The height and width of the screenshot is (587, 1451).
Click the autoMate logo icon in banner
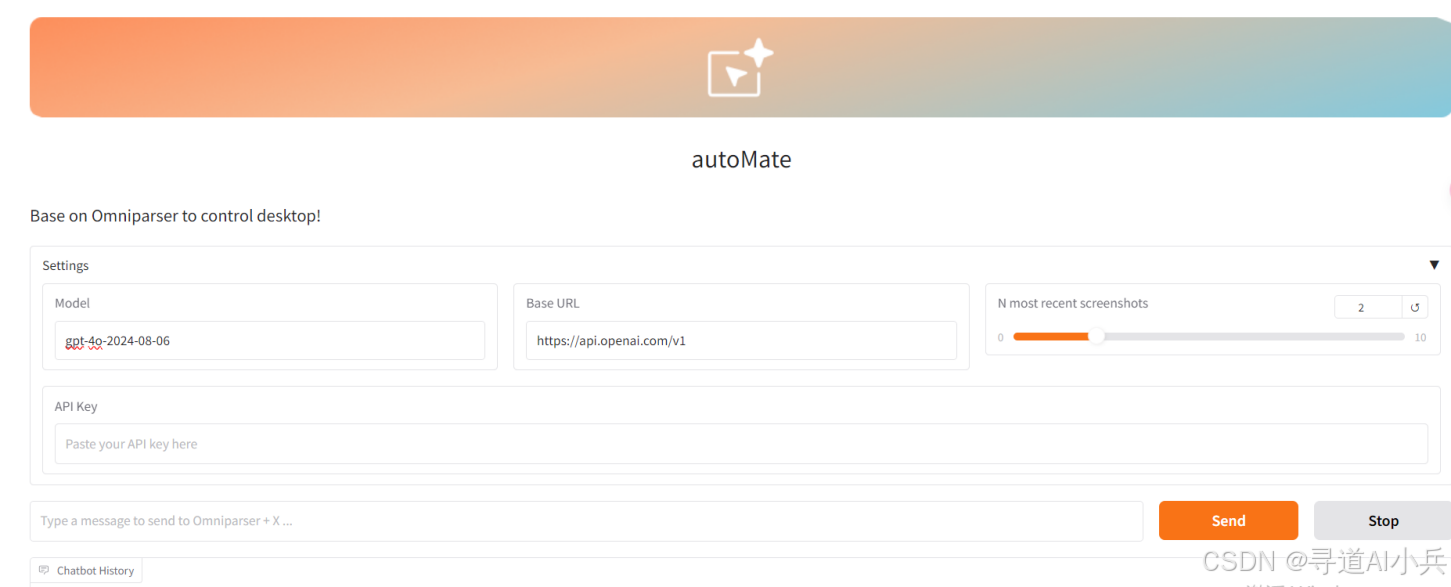point(740,68)
